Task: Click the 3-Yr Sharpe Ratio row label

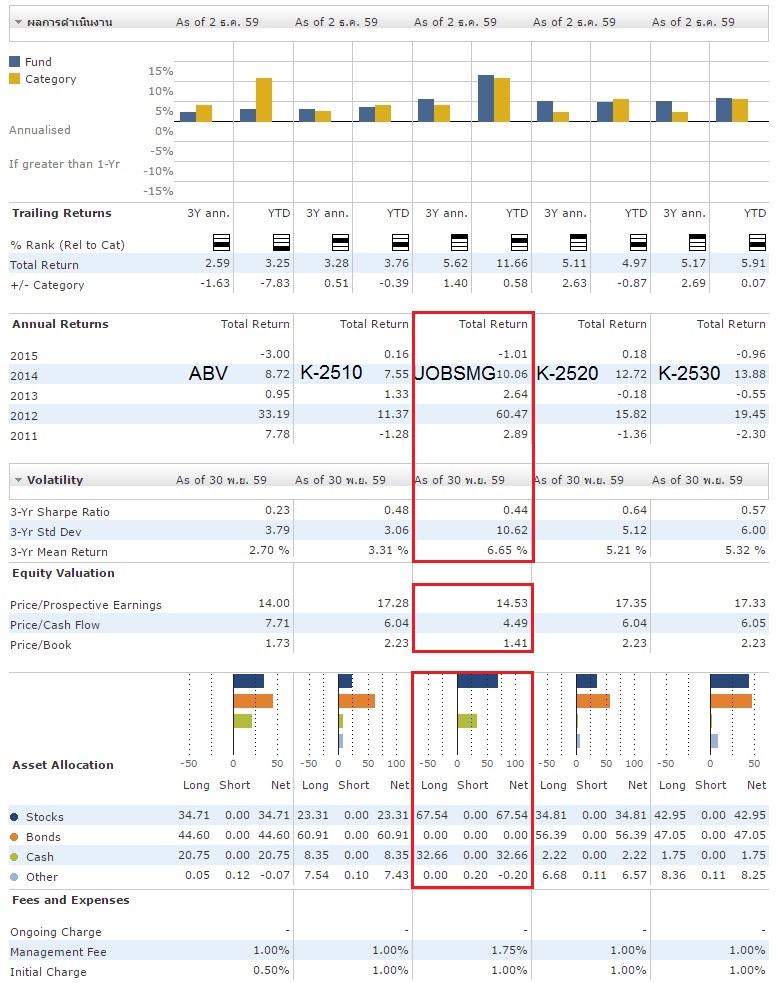Action: tap(60, 512)
